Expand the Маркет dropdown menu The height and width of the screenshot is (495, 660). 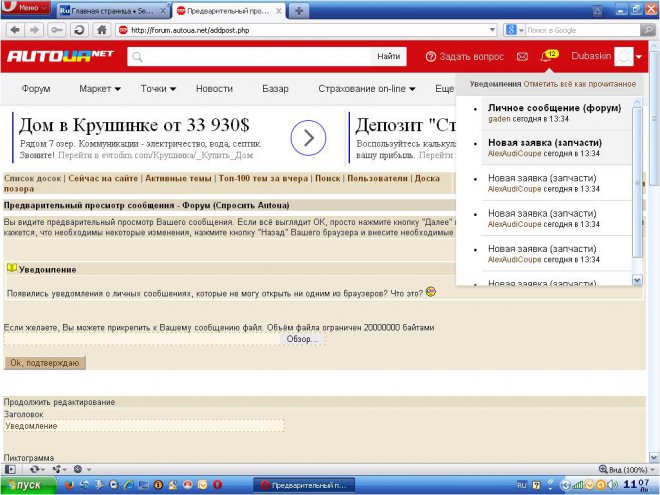(x=100, y=89)
